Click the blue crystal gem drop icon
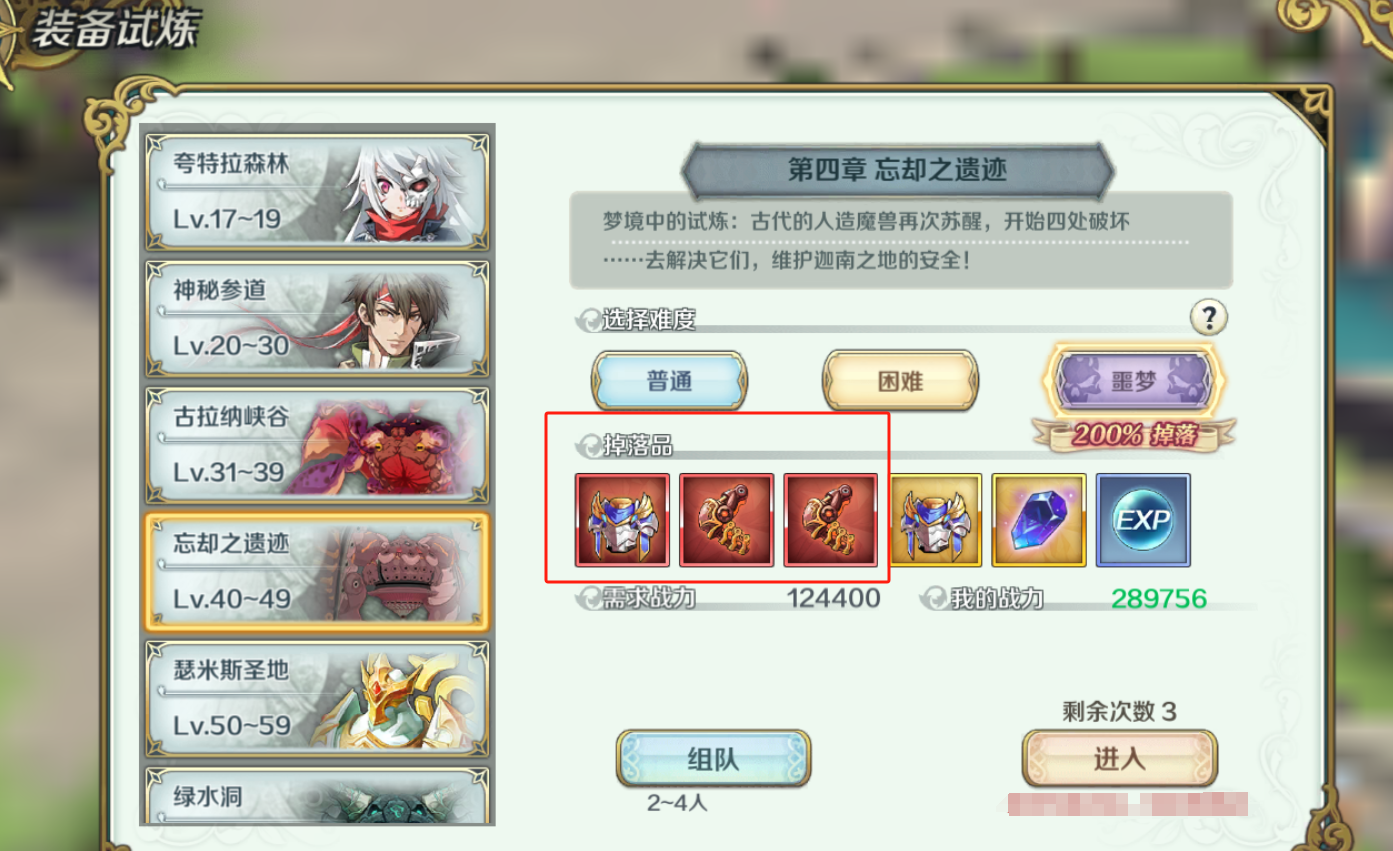Viewport: 1393px width, 851px height. point(1039,521)
